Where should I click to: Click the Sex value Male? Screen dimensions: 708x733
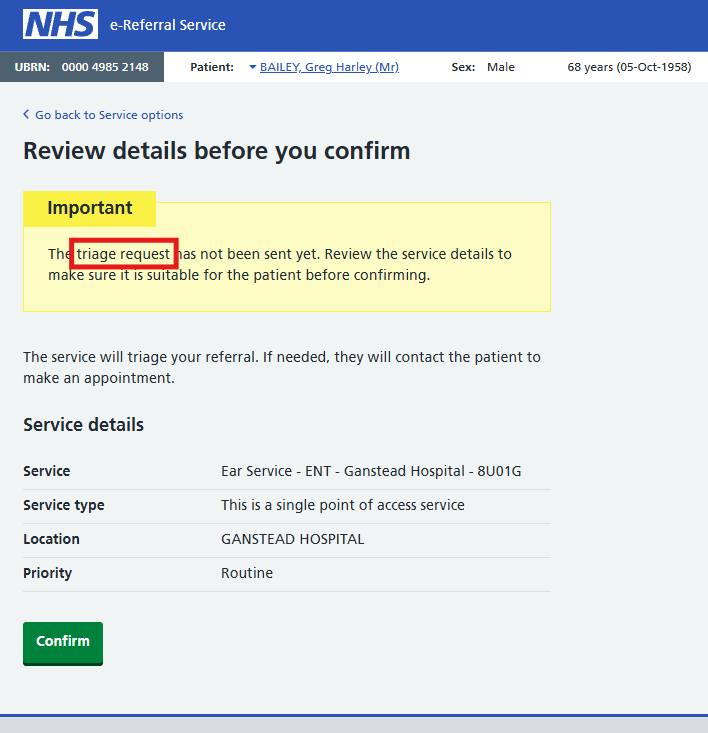pos(501,67)
